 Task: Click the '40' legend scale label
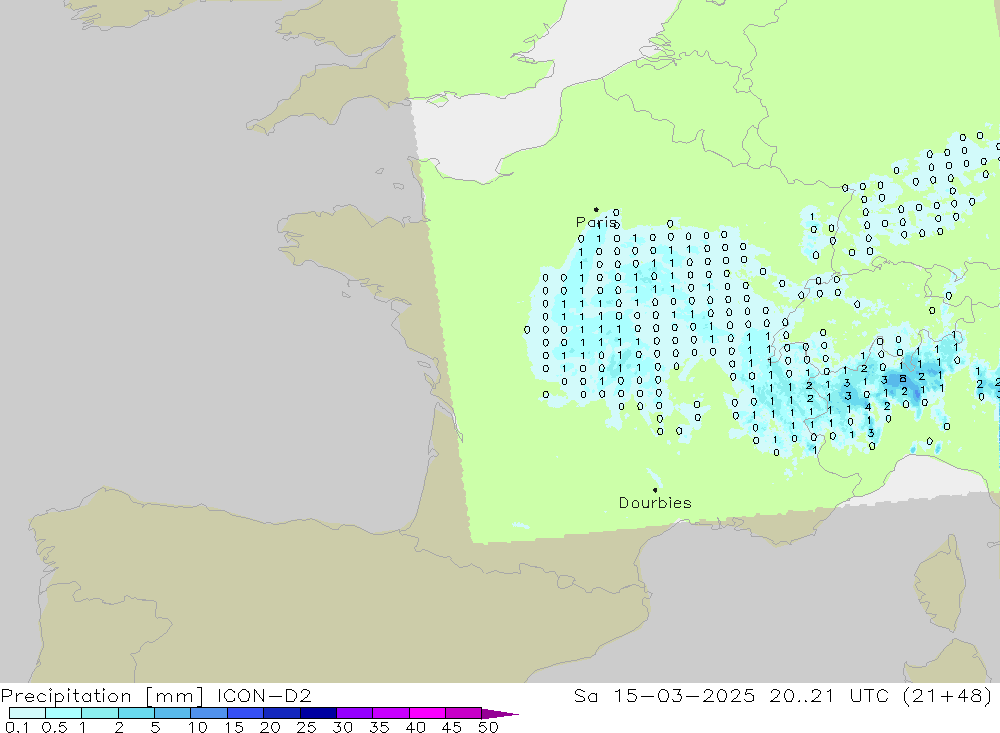(x=415, y=727)
